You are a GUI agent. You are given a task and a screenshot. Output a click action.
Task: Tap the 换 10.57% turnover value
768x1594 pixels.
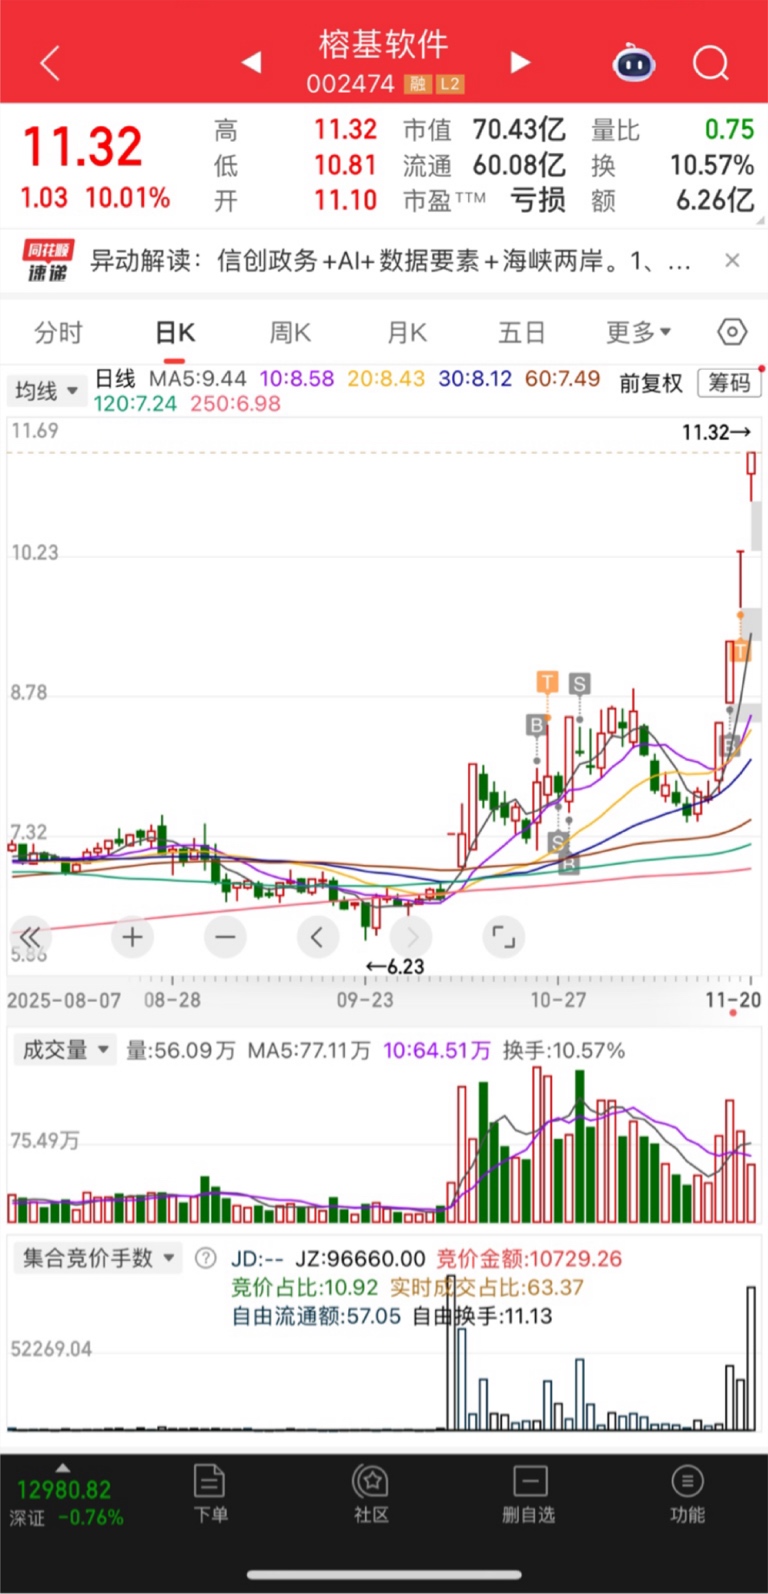coord(712,165)
